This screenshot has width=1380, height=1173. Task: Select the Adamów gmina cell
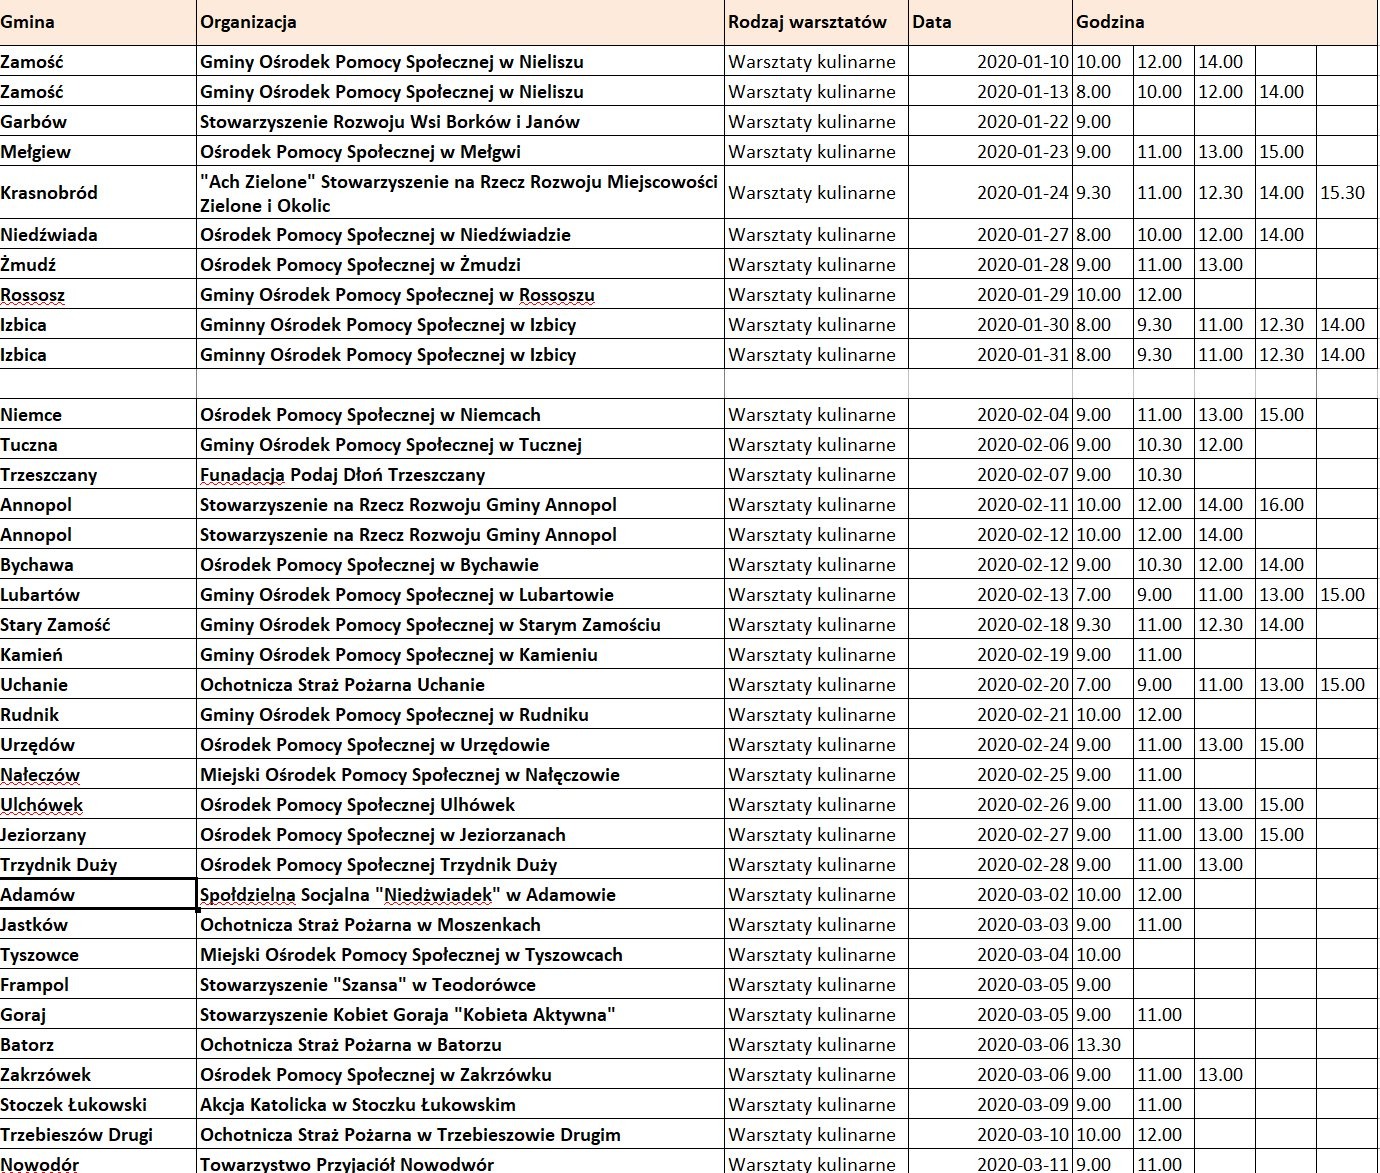pyautogui.click(x=98, y=895)
